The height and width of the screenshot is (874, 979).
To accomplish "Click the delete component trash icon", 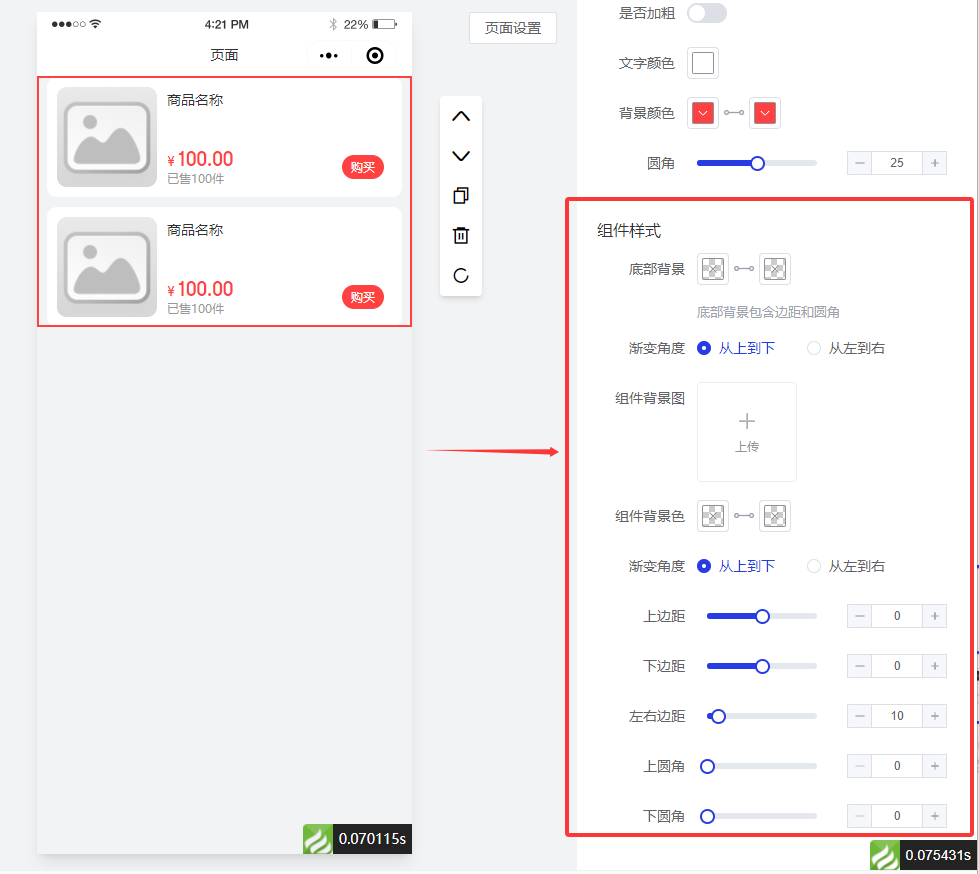I will [460, 236].
